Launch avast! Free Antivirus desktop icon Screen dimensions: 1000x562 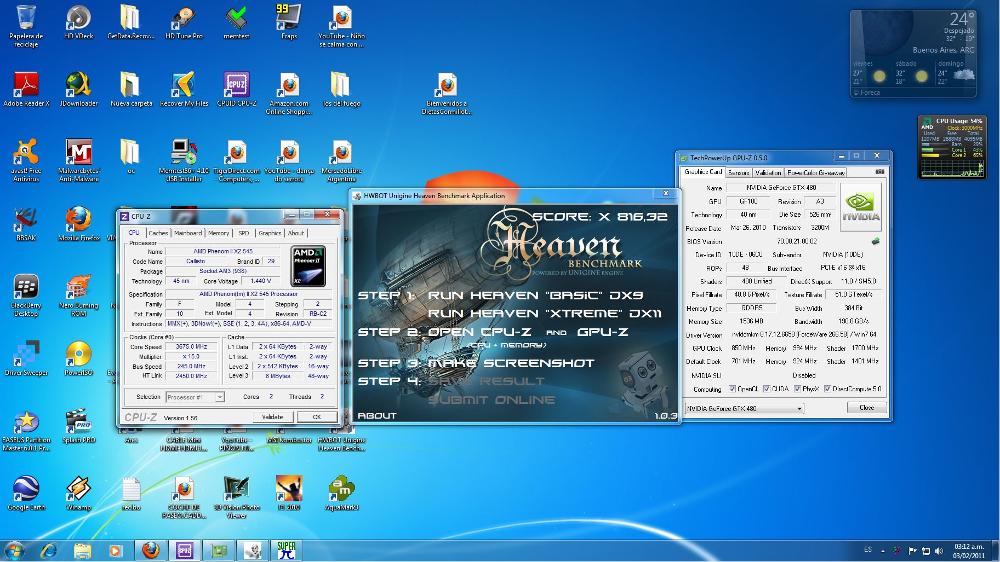[x=26, y=160]
